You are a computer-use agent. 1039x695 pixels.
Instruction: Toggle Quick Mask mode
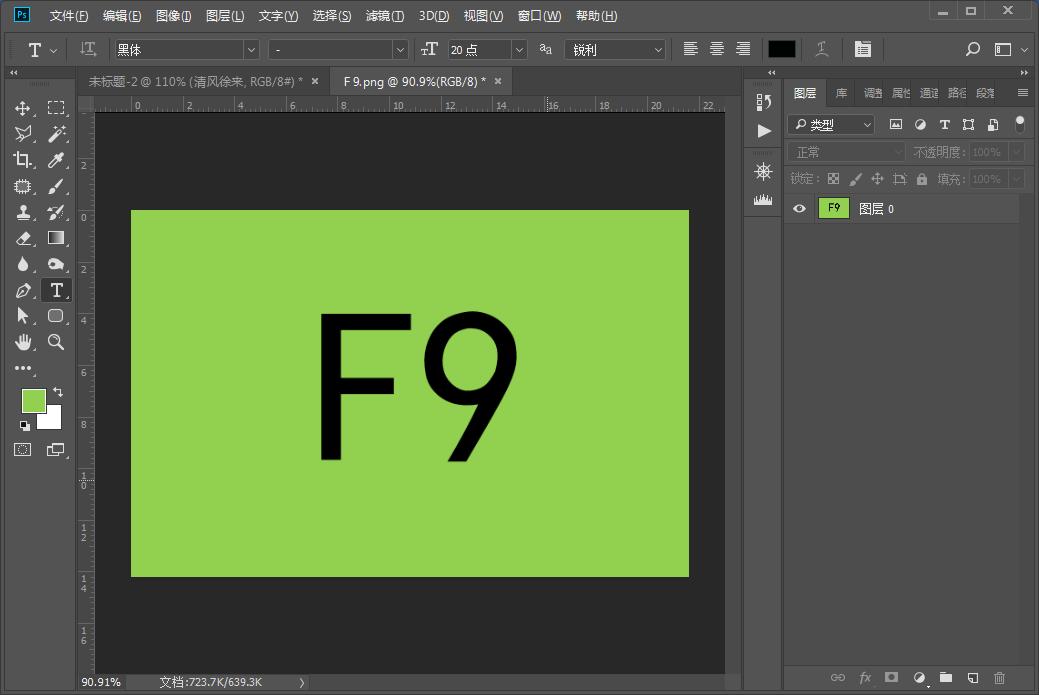pyautogui.click(x=23, y=450)
